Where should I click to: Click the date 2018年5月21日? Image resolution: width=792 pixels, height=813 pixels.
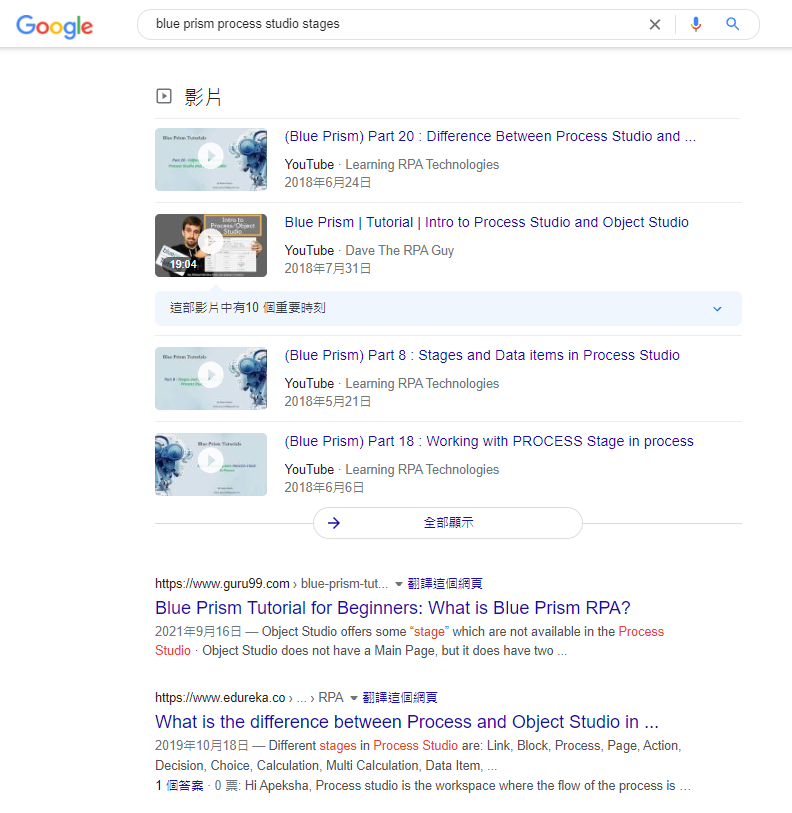point(328,402)
